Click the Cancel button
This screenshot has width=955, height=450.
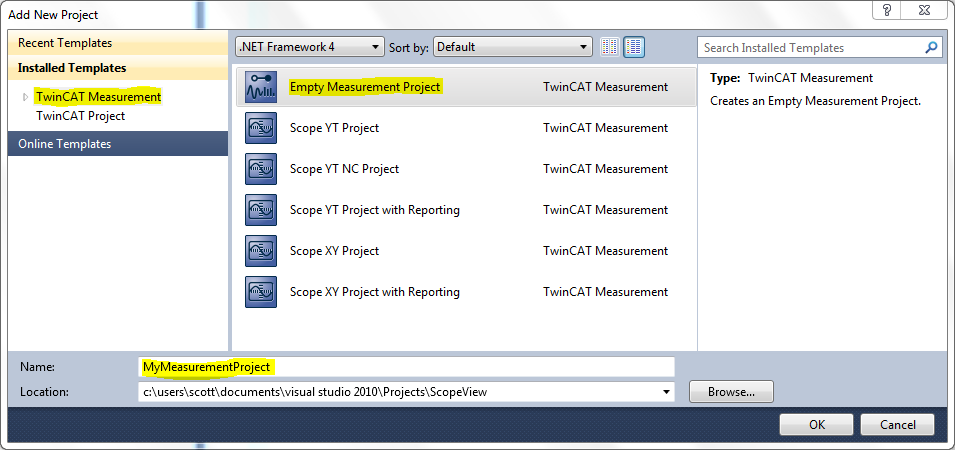point(898,424)
